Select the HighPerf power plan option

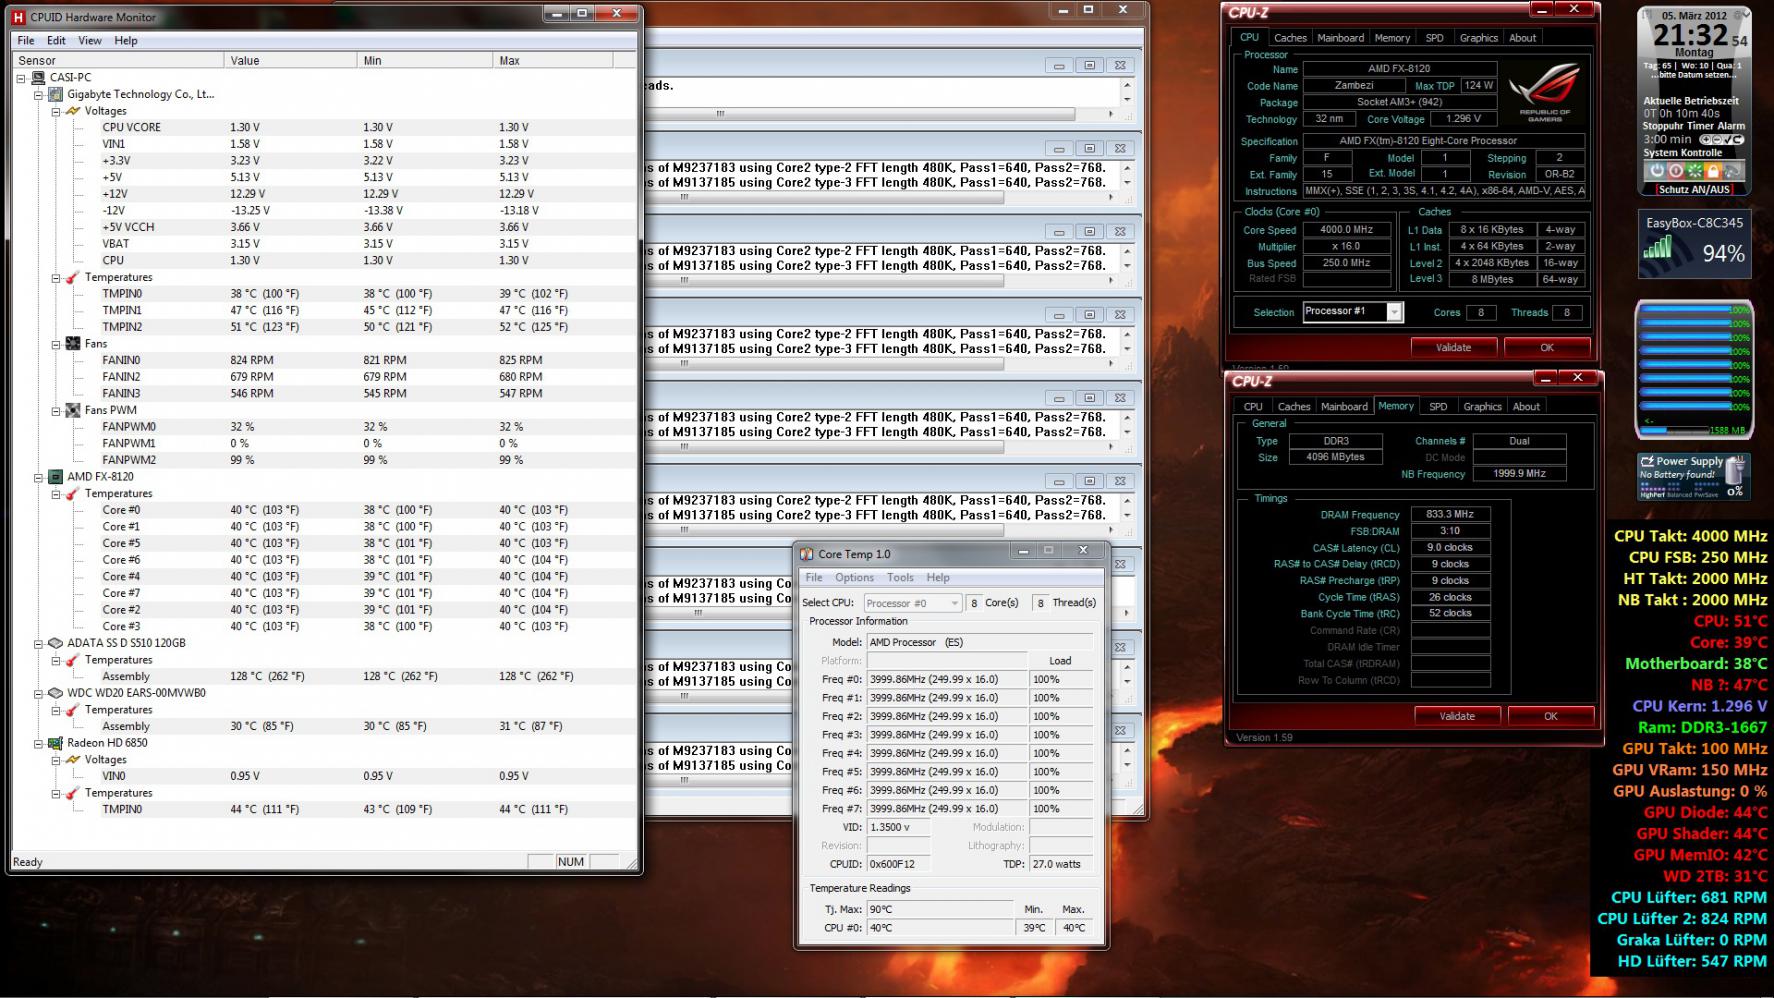pyautogui.click(x=1652, y=494)
